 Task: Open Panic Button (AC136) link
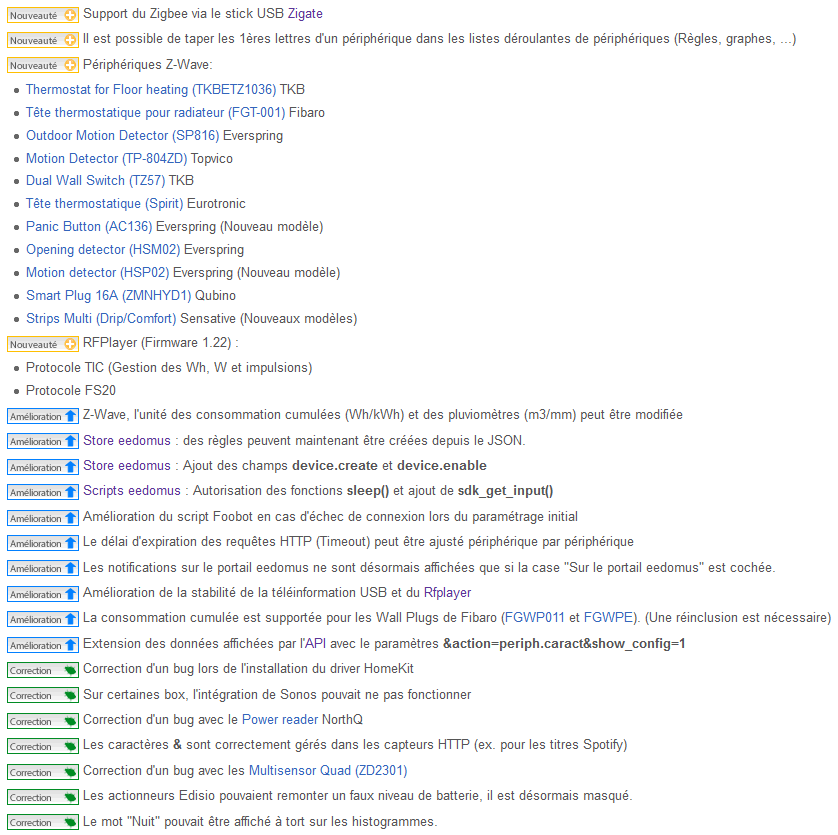point(89,226)
